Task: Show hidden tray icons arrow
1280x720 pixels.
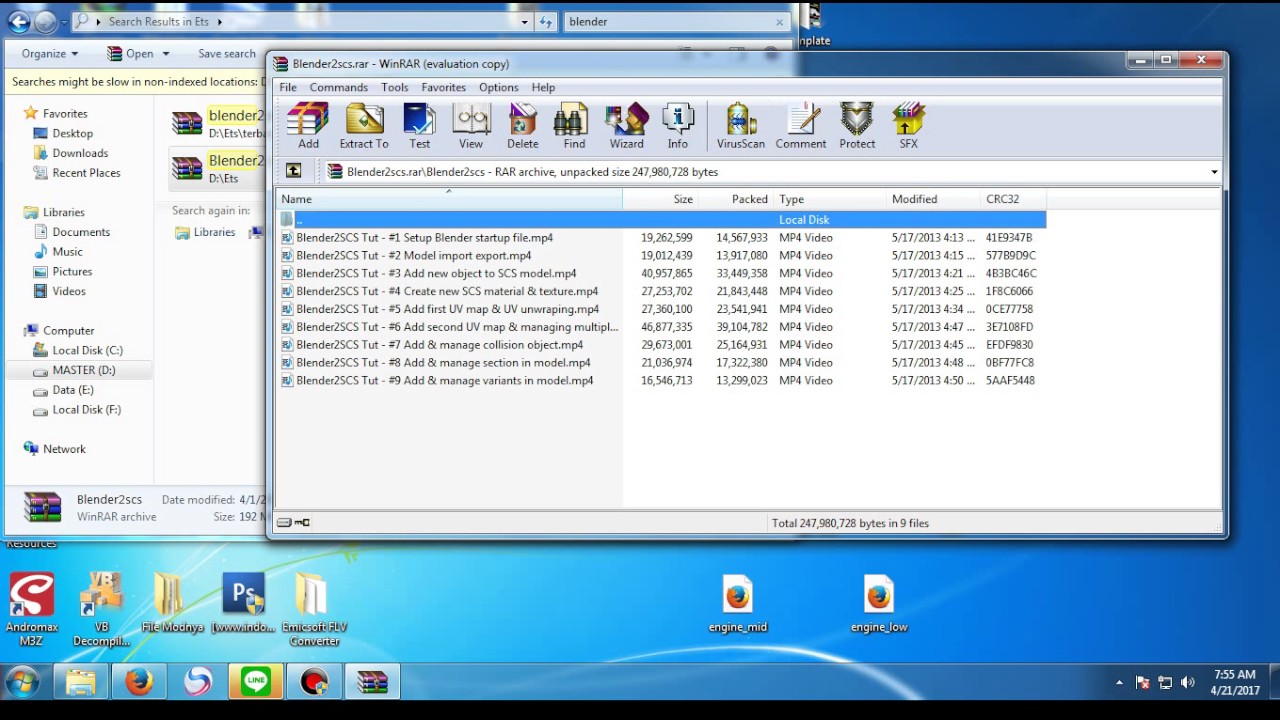Action: [1119, 683]
